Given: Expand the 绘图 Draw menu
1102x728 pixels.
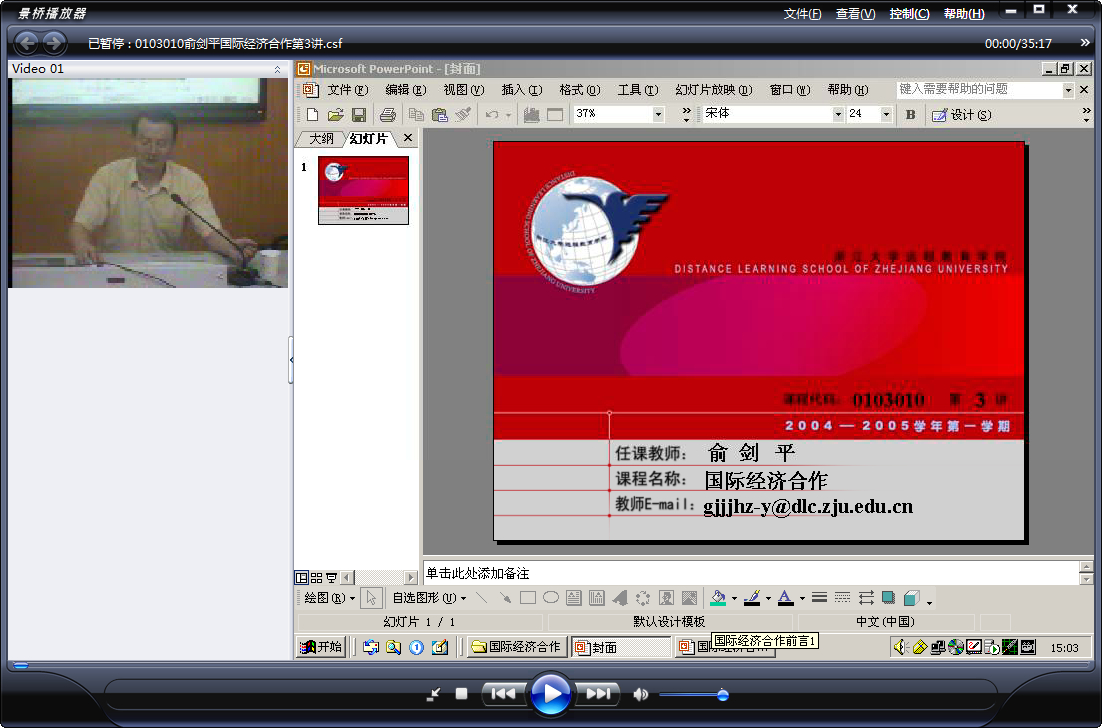Looking at the screenshot, I should [x=329, y=598].
